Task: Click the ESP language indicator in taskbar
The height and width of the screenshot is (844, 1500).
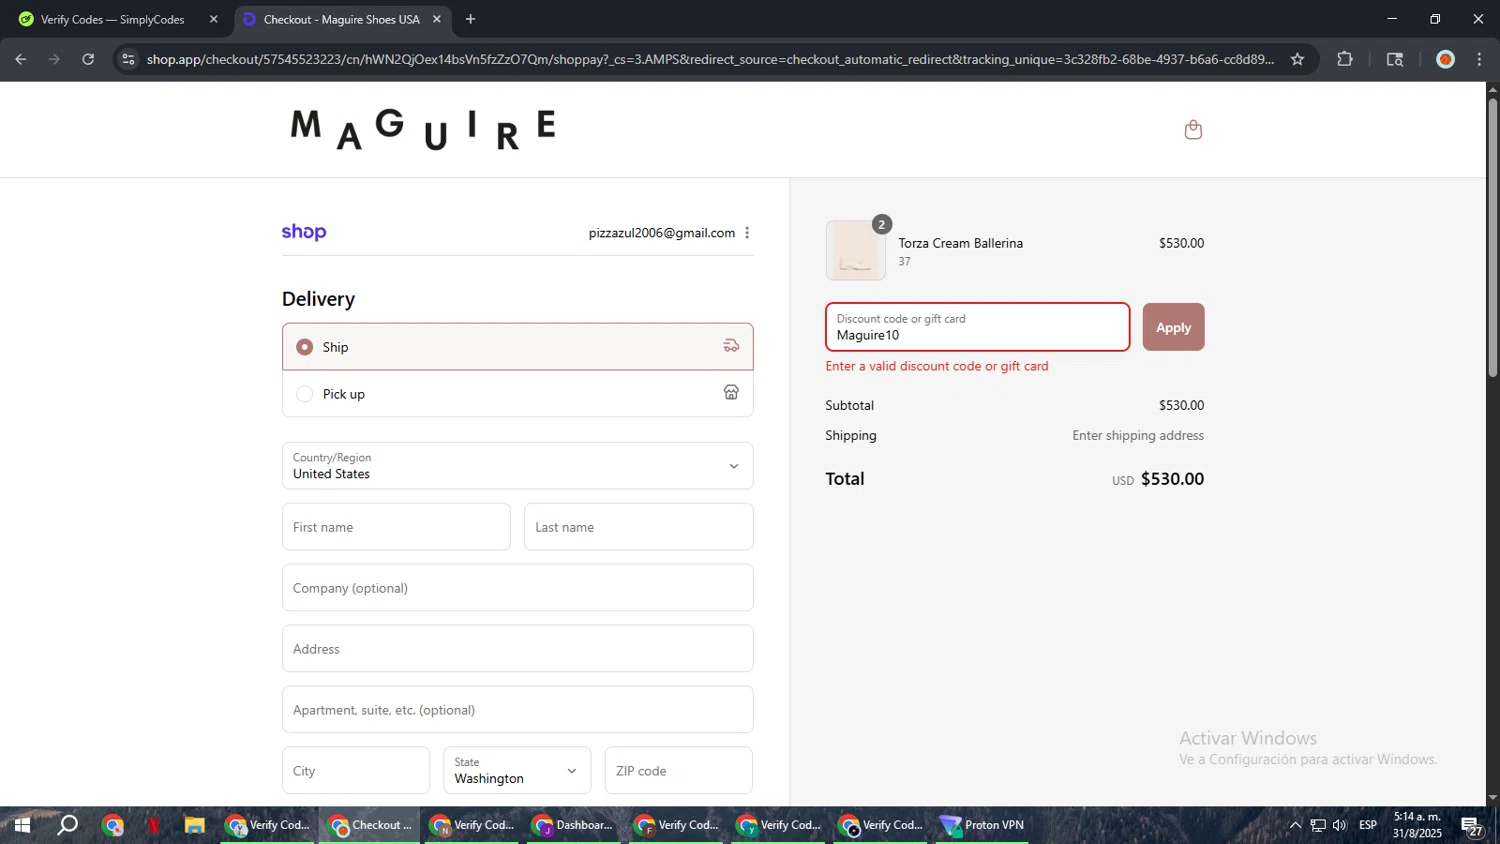Action: (1368, 825)
